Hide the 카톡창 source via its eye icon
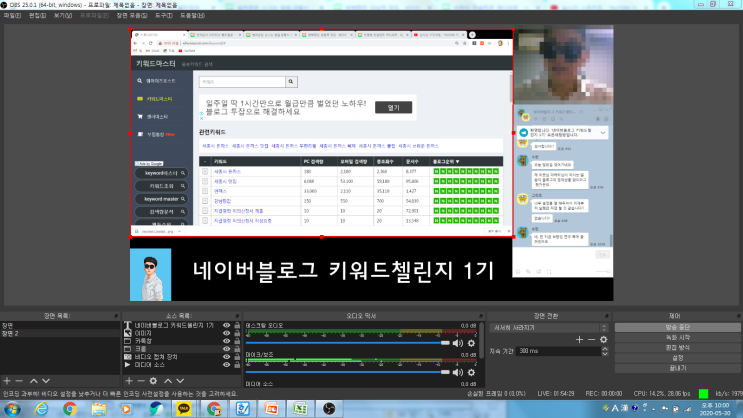The image size is (743, 418). coord(227,341)
